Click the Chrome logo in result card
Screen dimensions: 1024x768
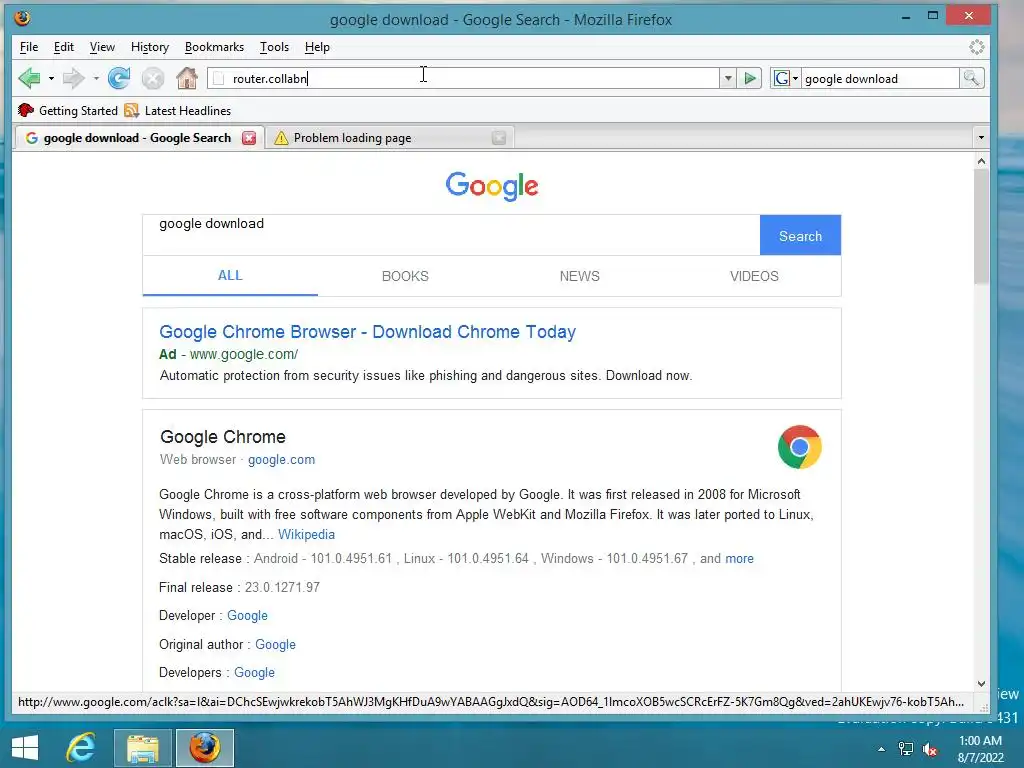pos(799,447)
